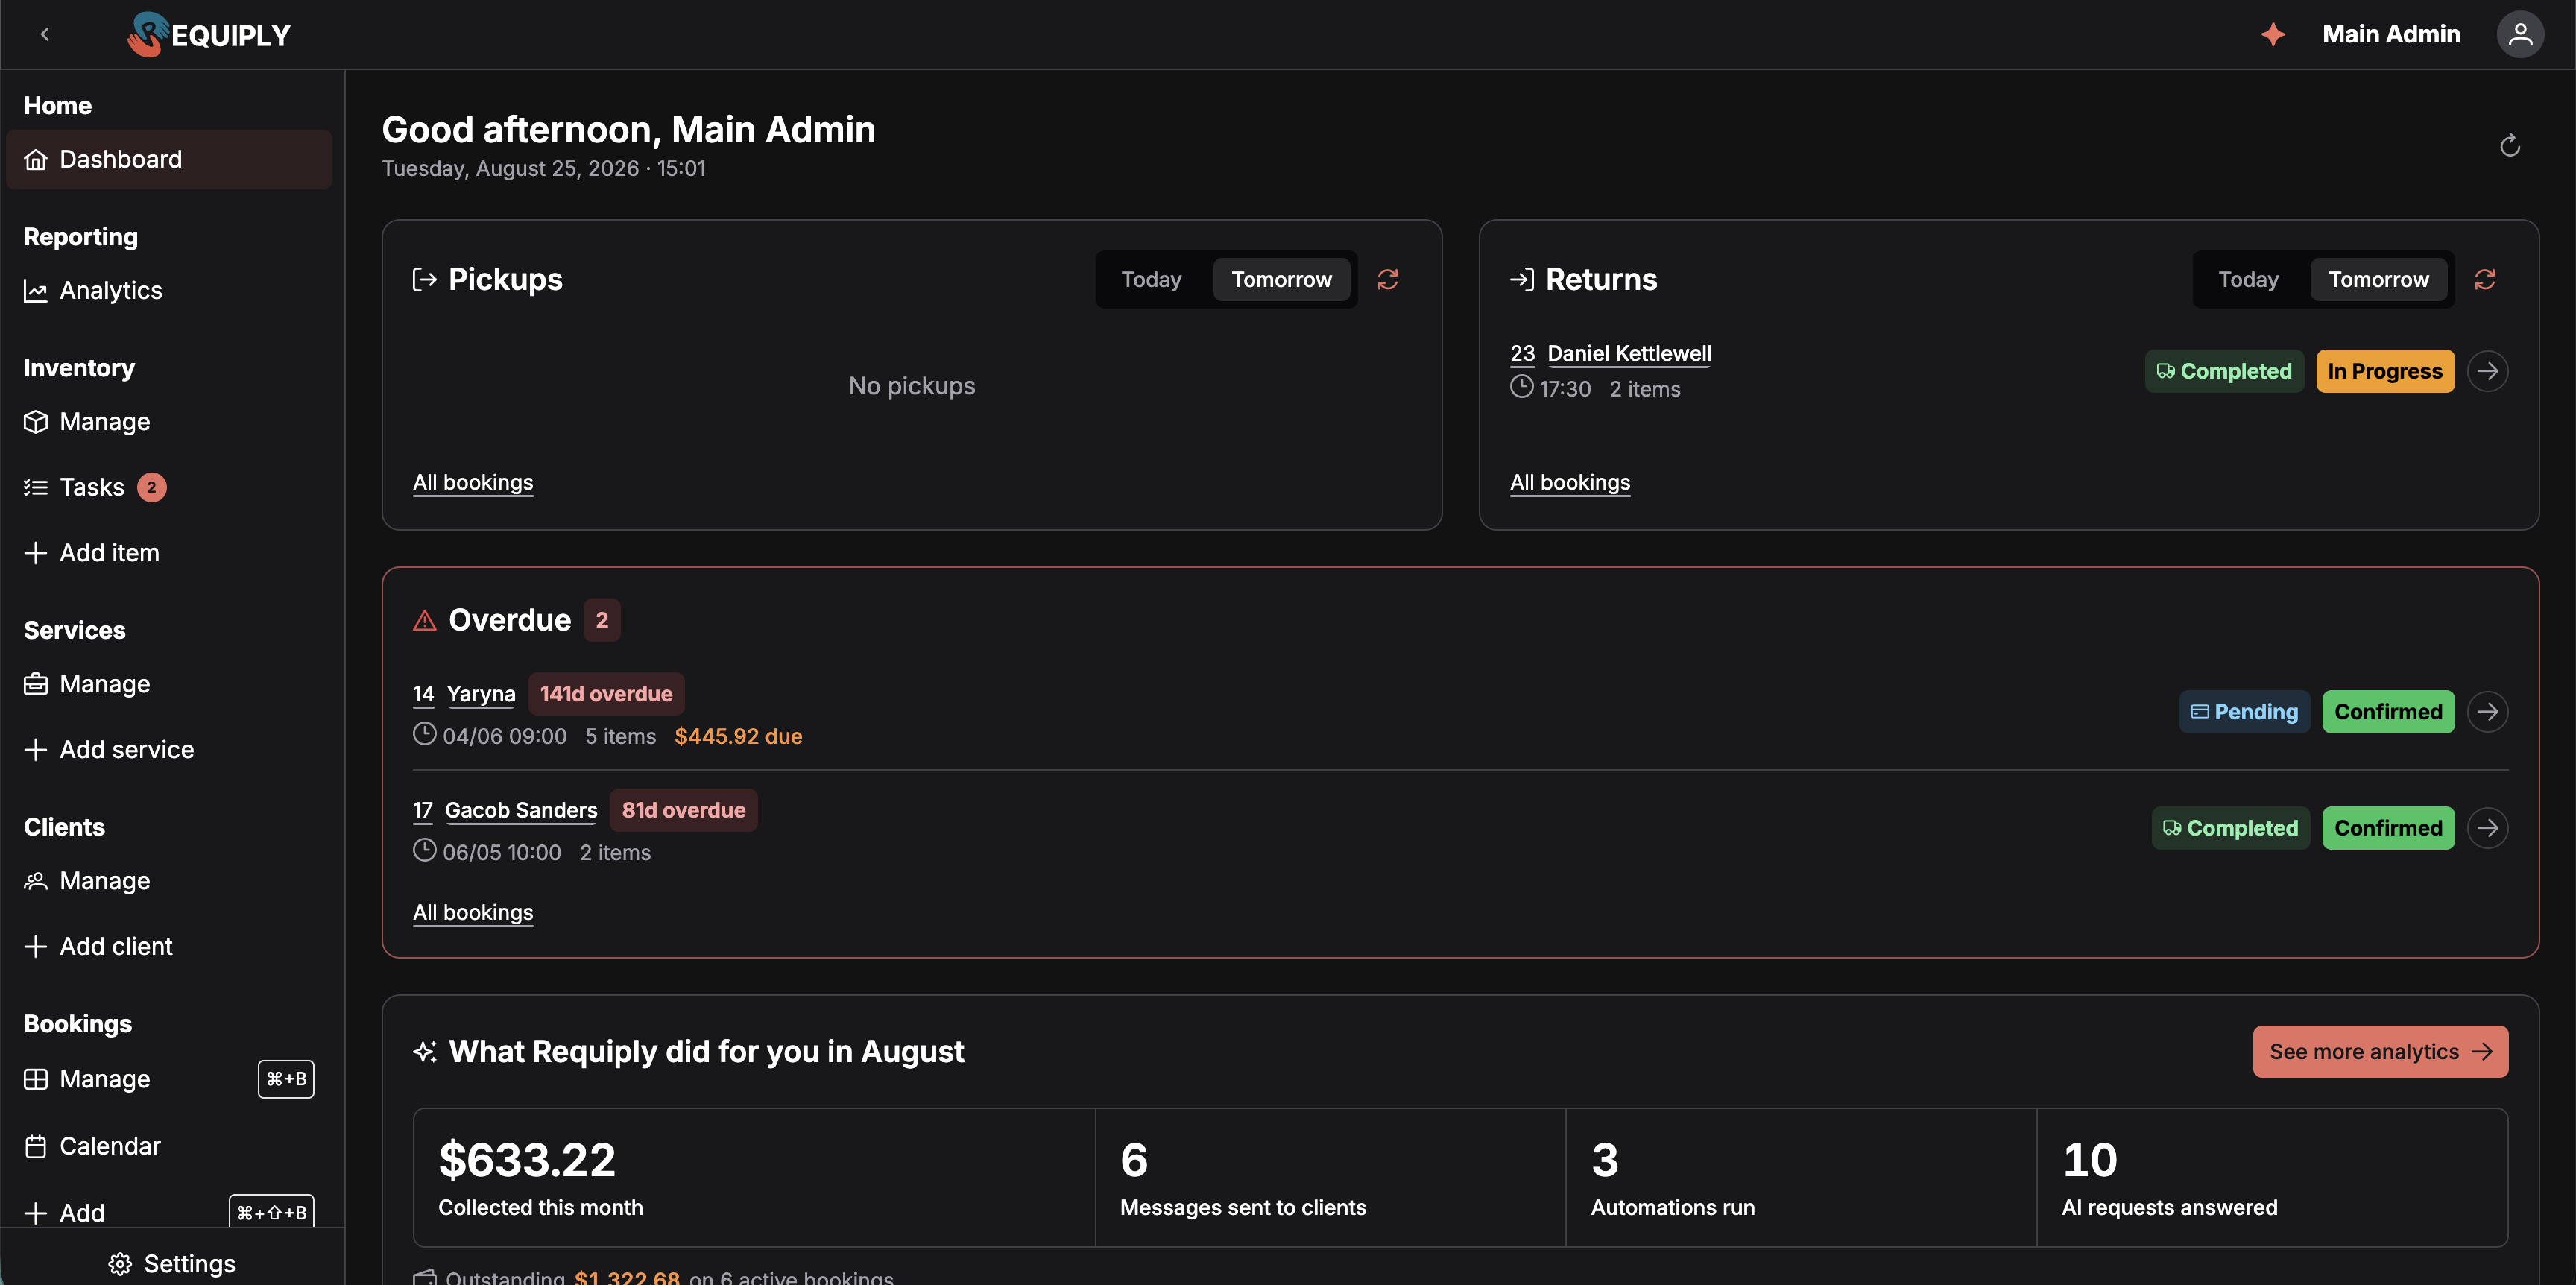Viewport: 2576px width, 1285px height.
Task: Open Bookings Manage
Action: click(169, 1079)
